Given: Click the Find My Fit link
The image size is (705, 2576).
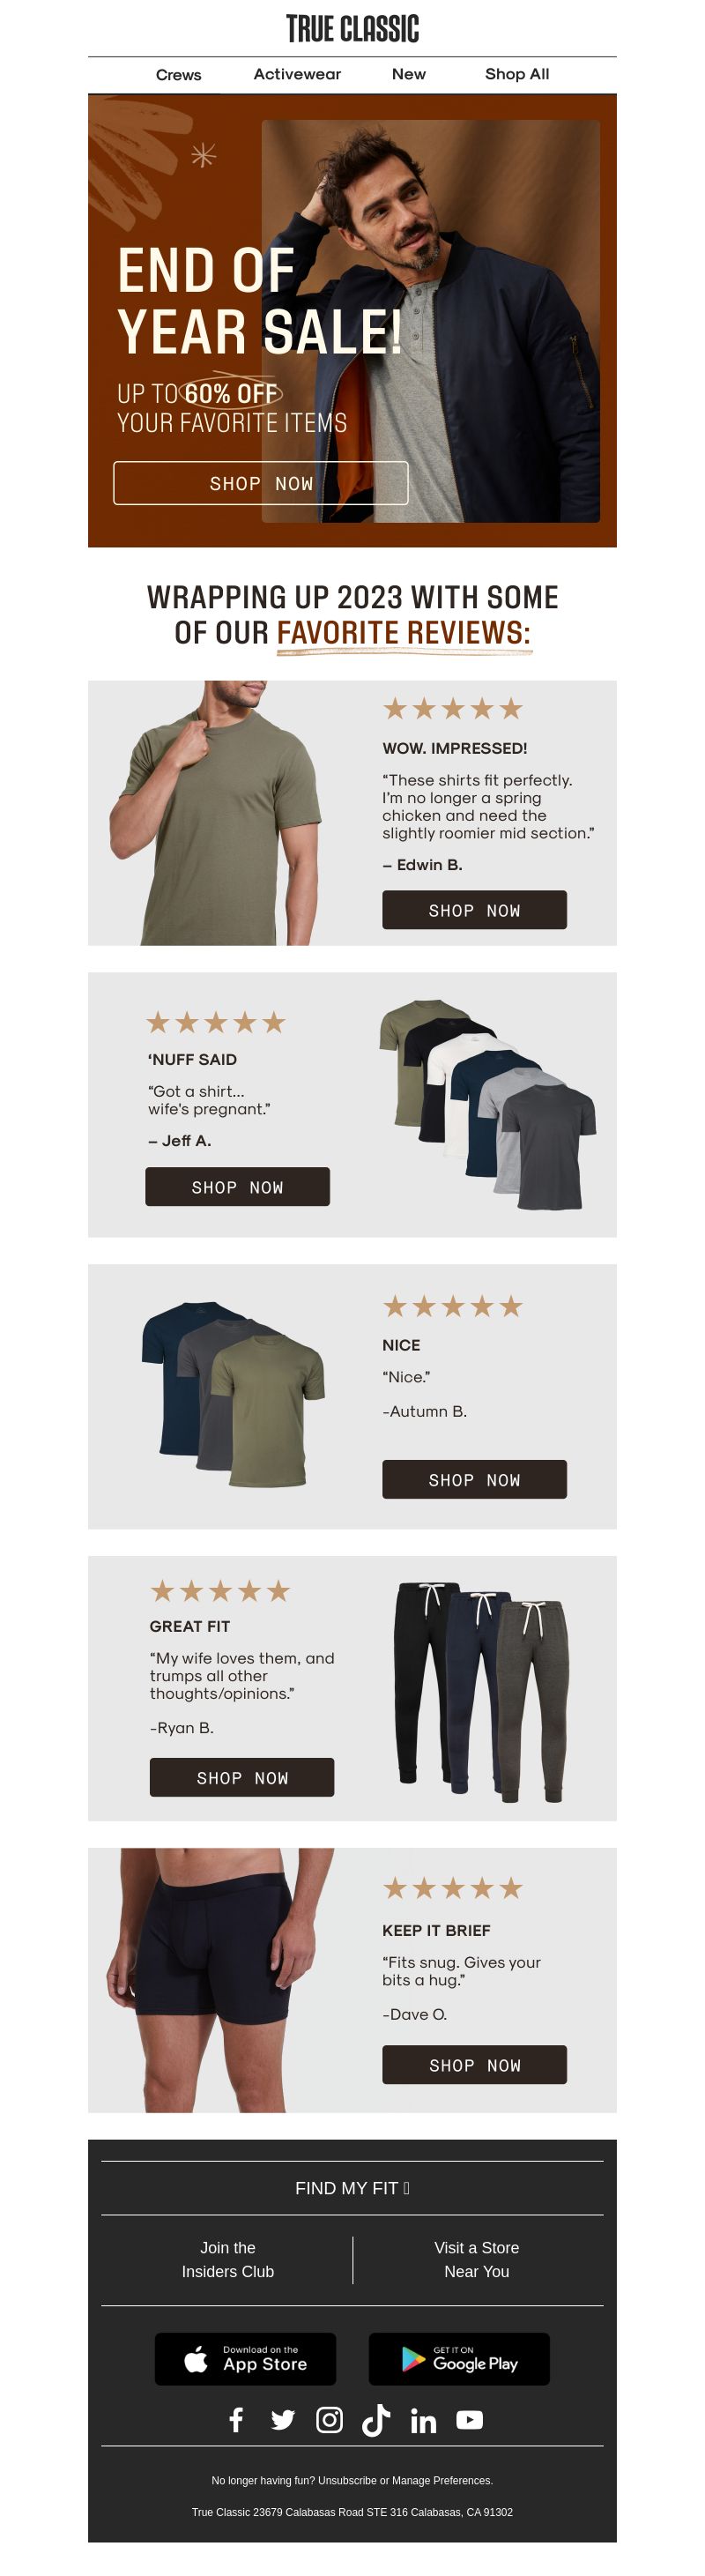Looking at the screenshot, I should [352, 2188].
